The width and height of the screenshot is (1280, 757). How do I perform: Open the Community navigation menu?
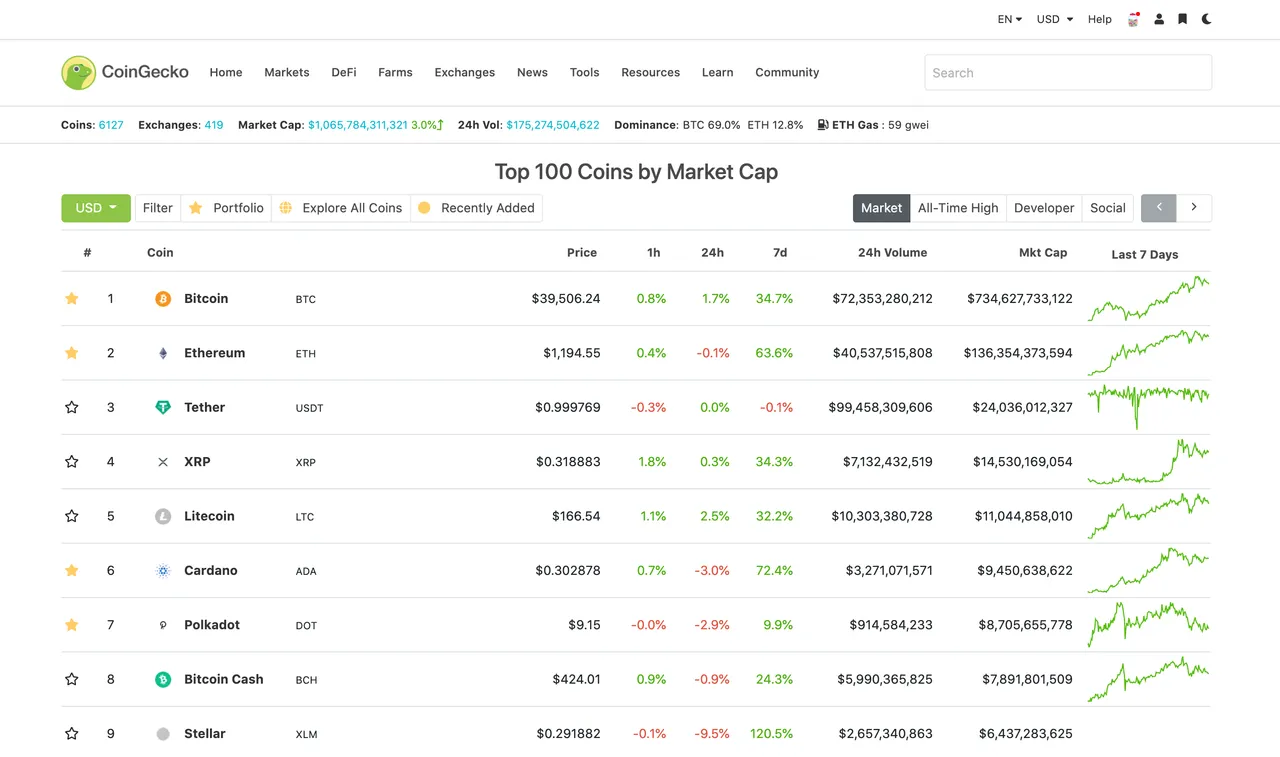787,72
